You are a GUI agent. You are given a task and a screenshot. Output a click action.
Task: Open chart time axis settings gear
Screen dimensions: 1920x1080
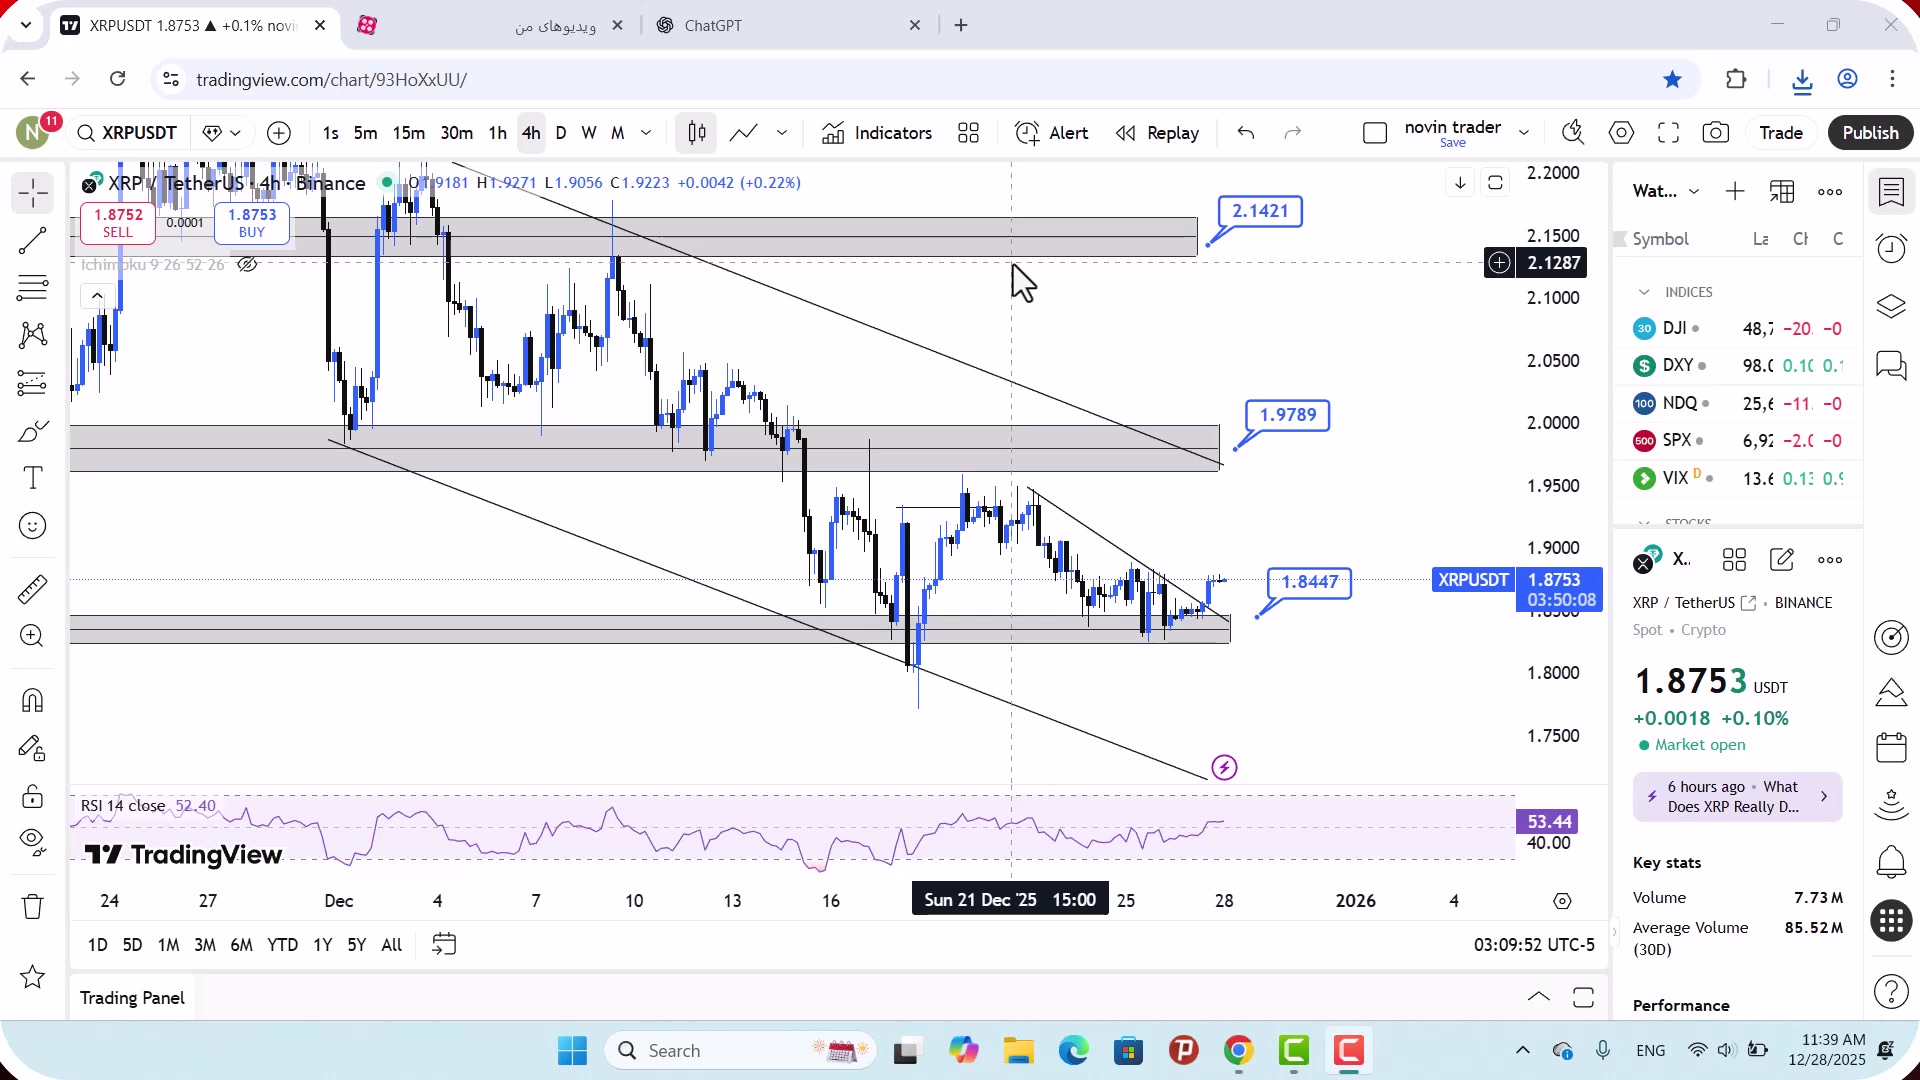(1562, 901)
